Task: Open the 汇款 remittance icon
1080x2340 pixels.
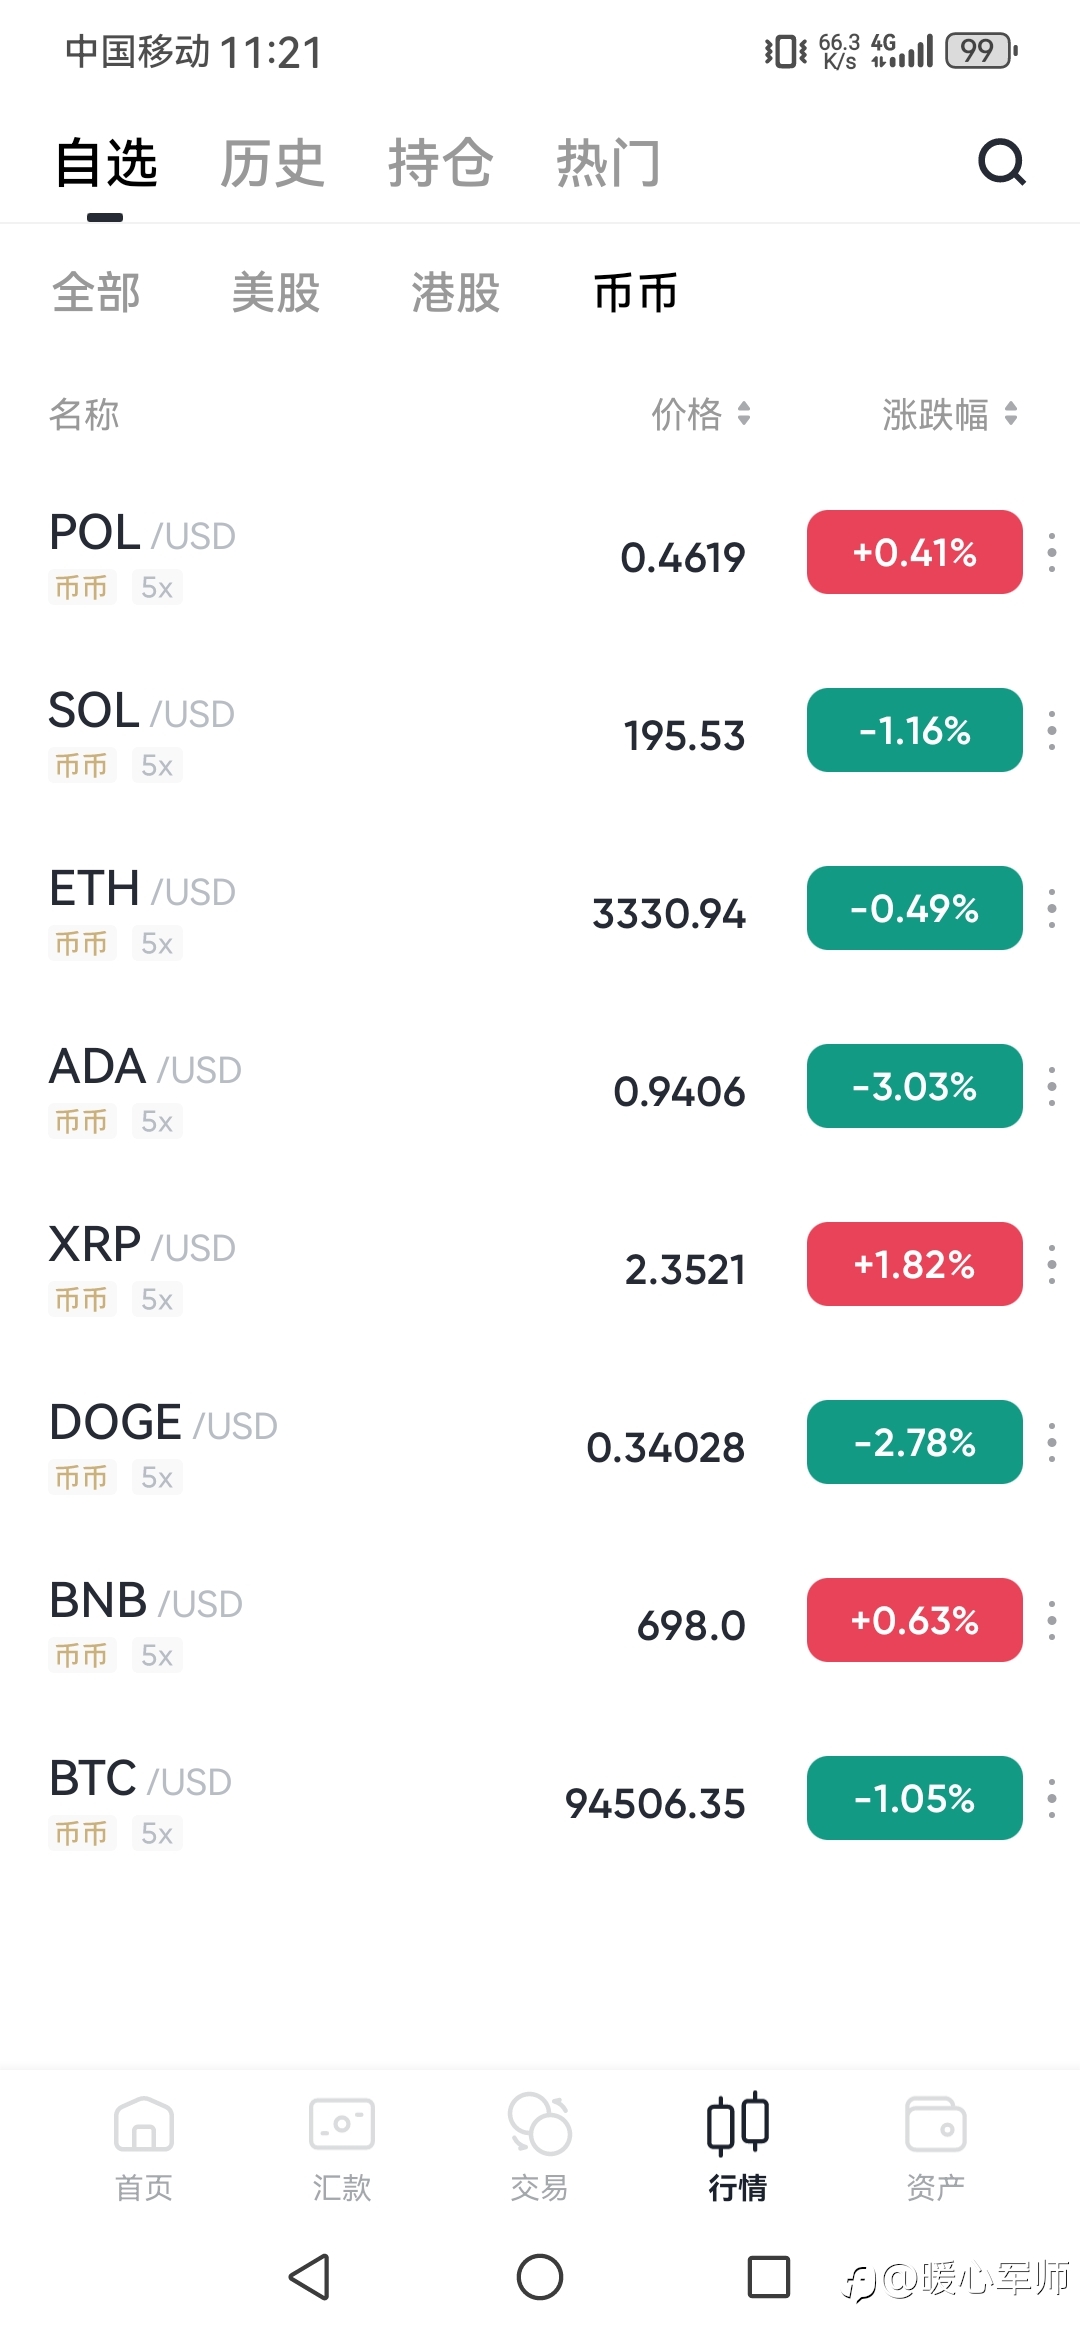Action: point(342,2124)
